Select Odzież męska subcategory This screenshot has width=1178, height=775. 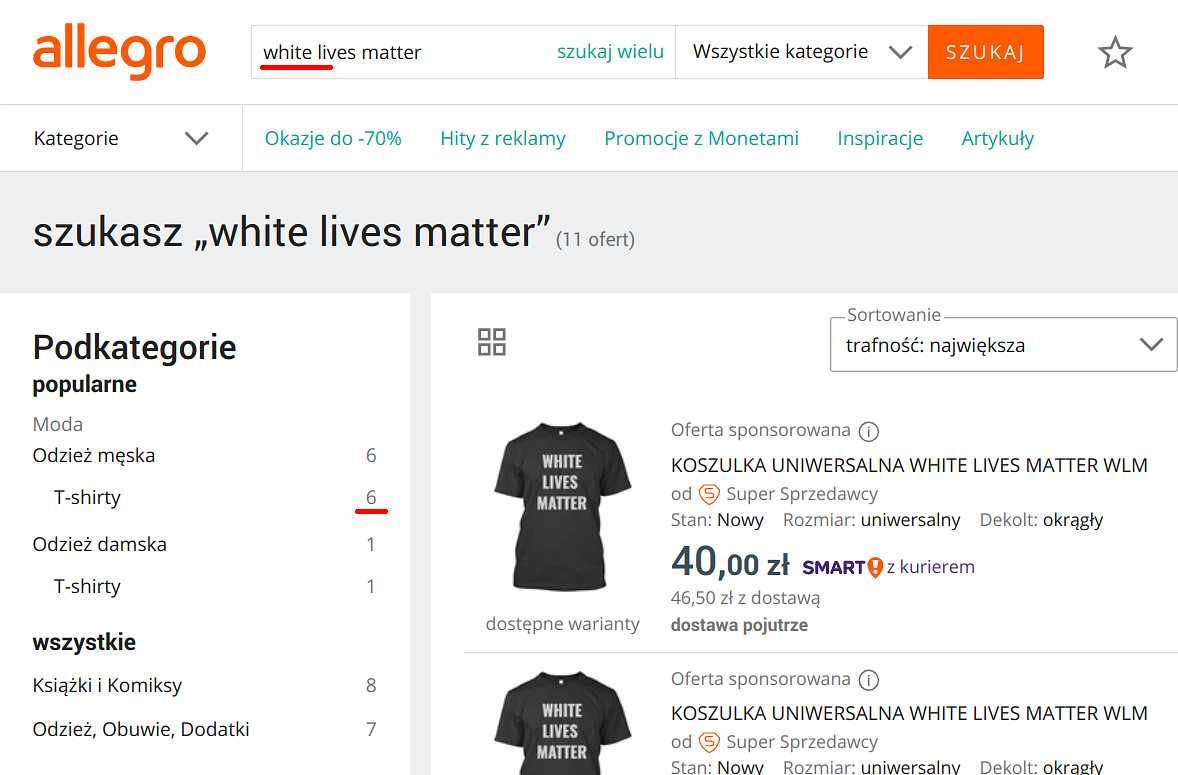click(x=94, y=455)
